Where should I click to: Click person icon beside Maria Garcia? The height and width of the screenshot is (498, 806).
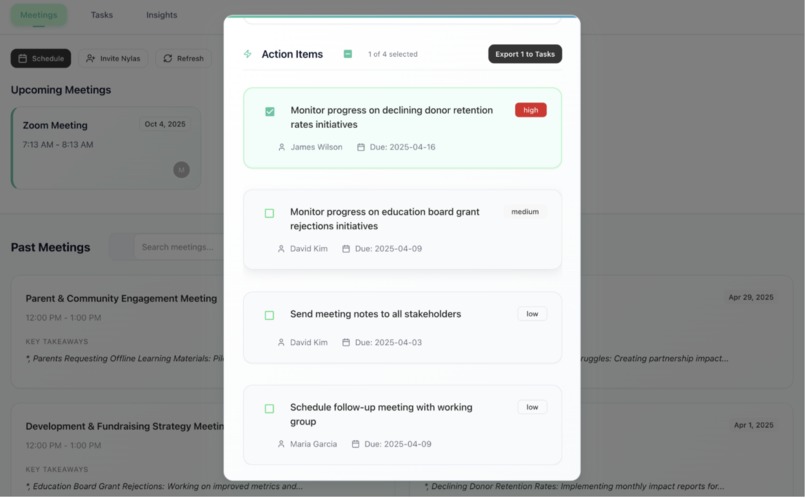coord(281,444)
